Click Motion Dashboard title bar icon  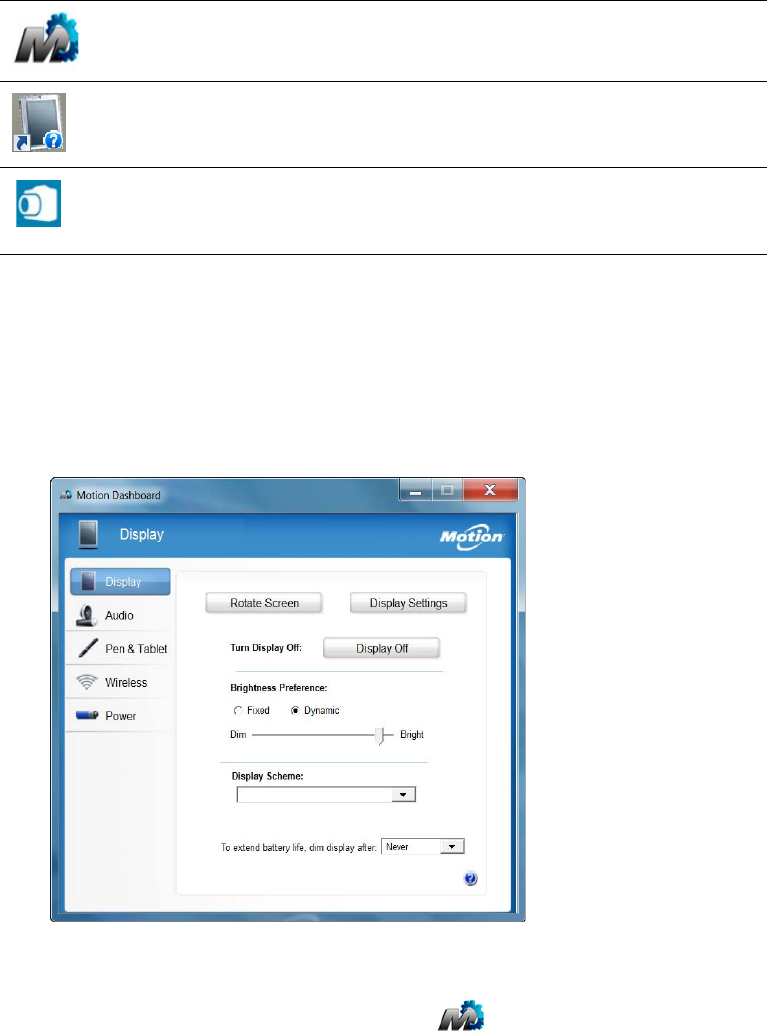[66, 495]
